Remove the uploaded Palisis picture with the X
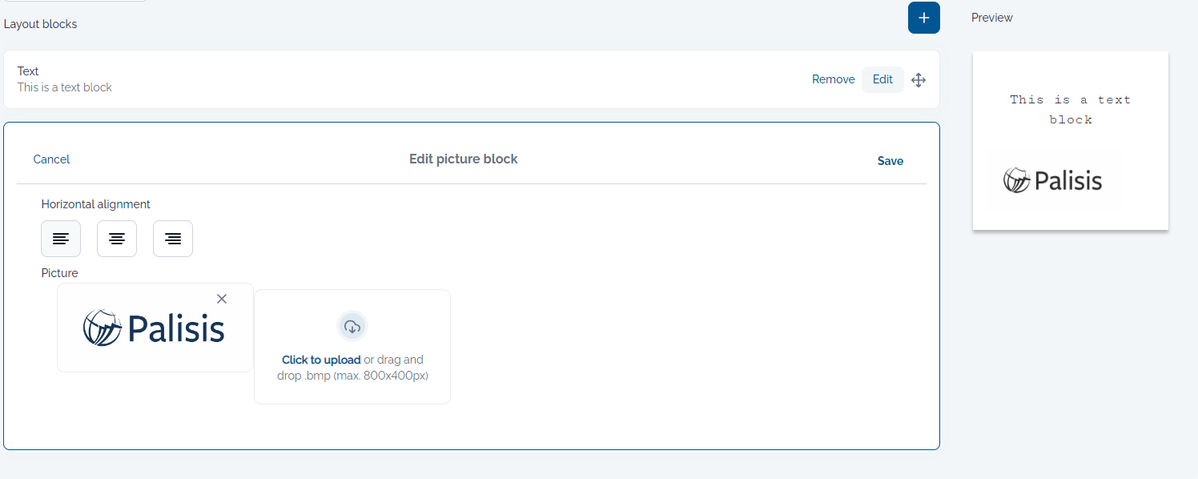The height and width of the screenshot is (479, 1198). [222, 299]
